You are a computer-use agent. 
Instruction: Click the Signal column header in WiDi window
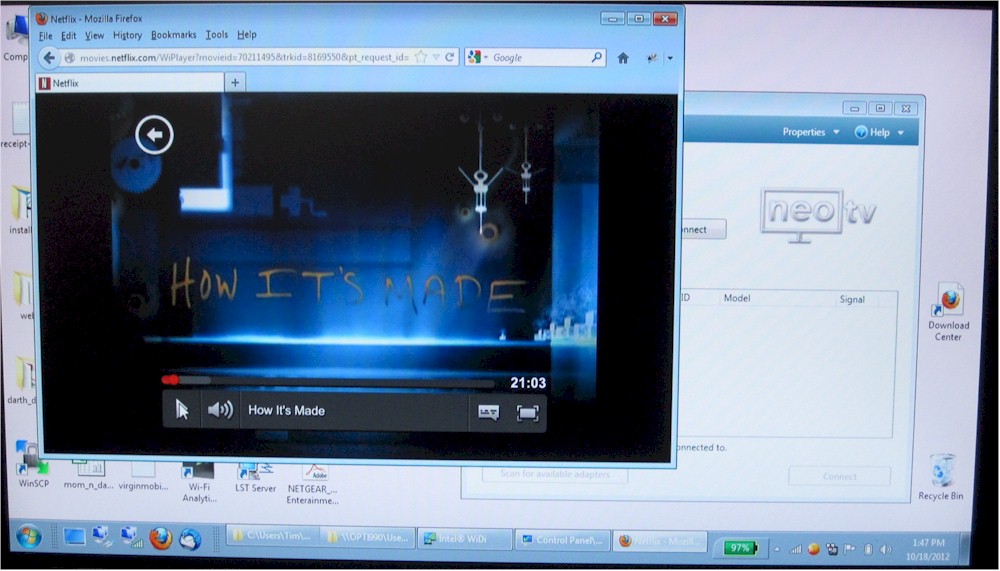[851, 299]
